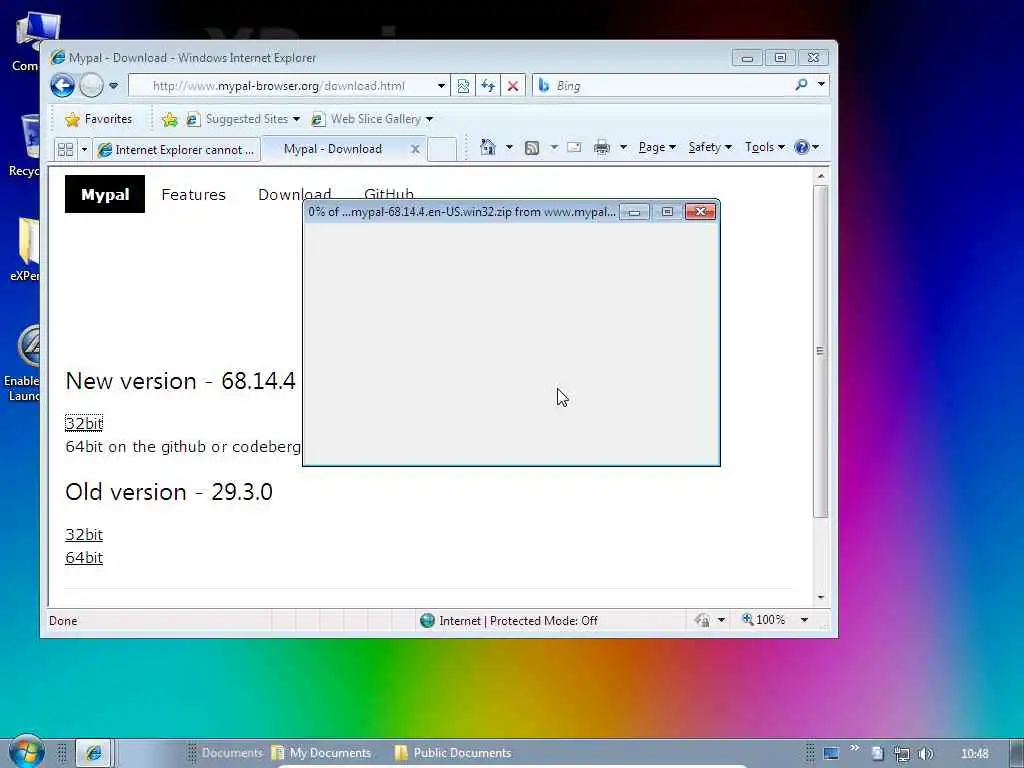Expand Print options dropdown arrow
1024x768 pixels.
[623, 147]
